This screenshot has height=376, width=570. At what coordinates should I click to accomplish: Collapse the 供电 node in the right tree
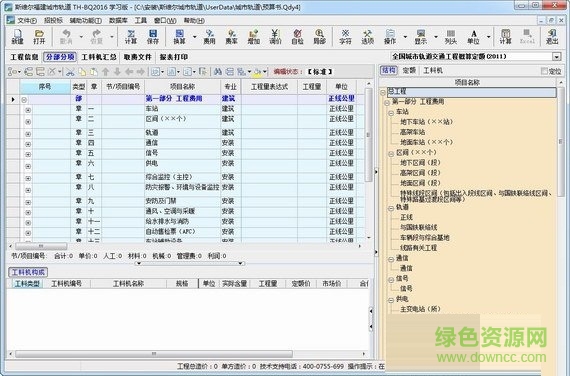pyautogui.click(x=391, y=300)
